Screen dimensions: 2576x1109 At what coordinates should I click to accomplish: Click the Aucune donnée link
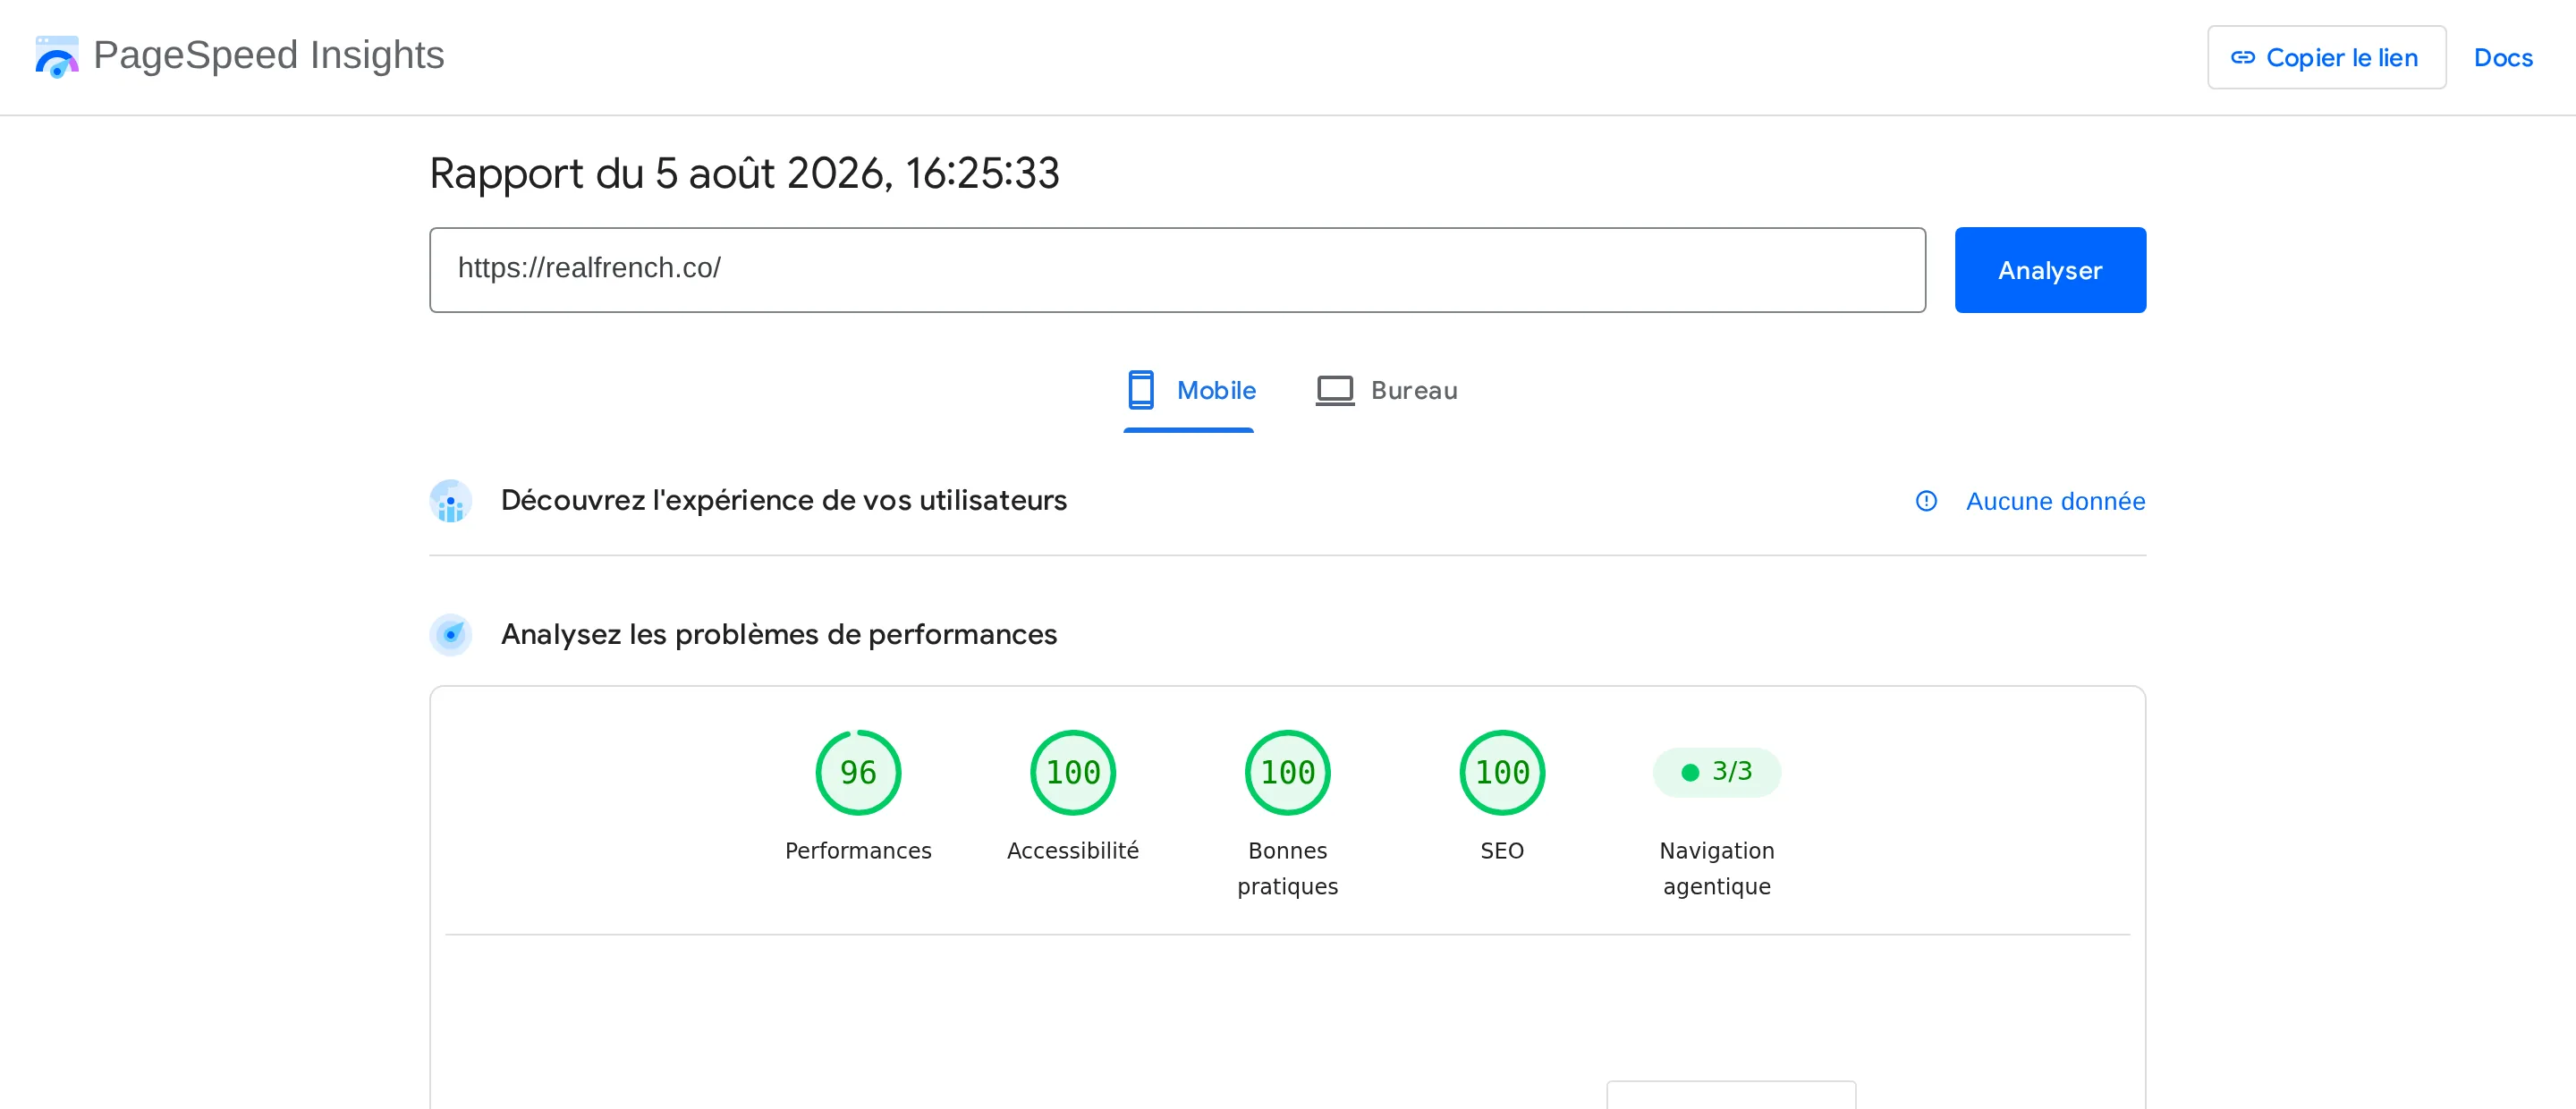[2055, 501]
